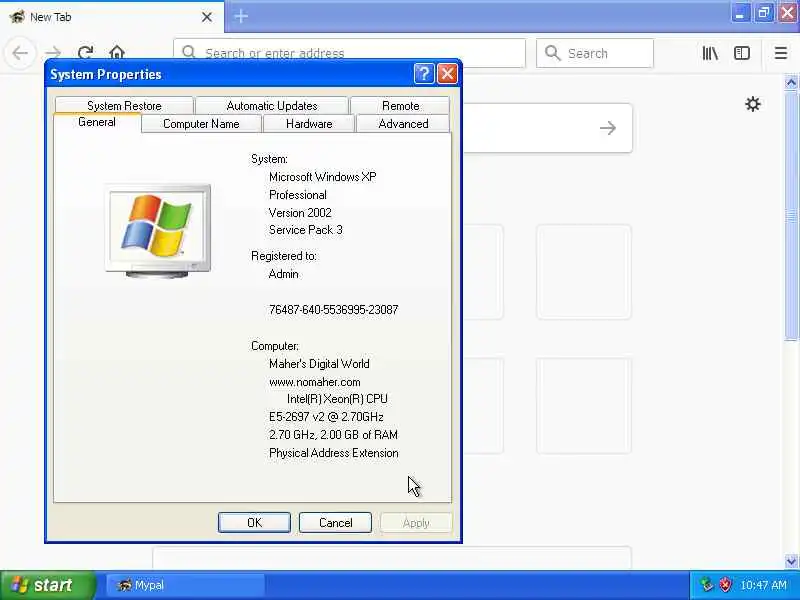Image resolution: width=800 pixels, height=600 pixels.
Task: Open the Windows start menu
Action: (x=47, y=585)
